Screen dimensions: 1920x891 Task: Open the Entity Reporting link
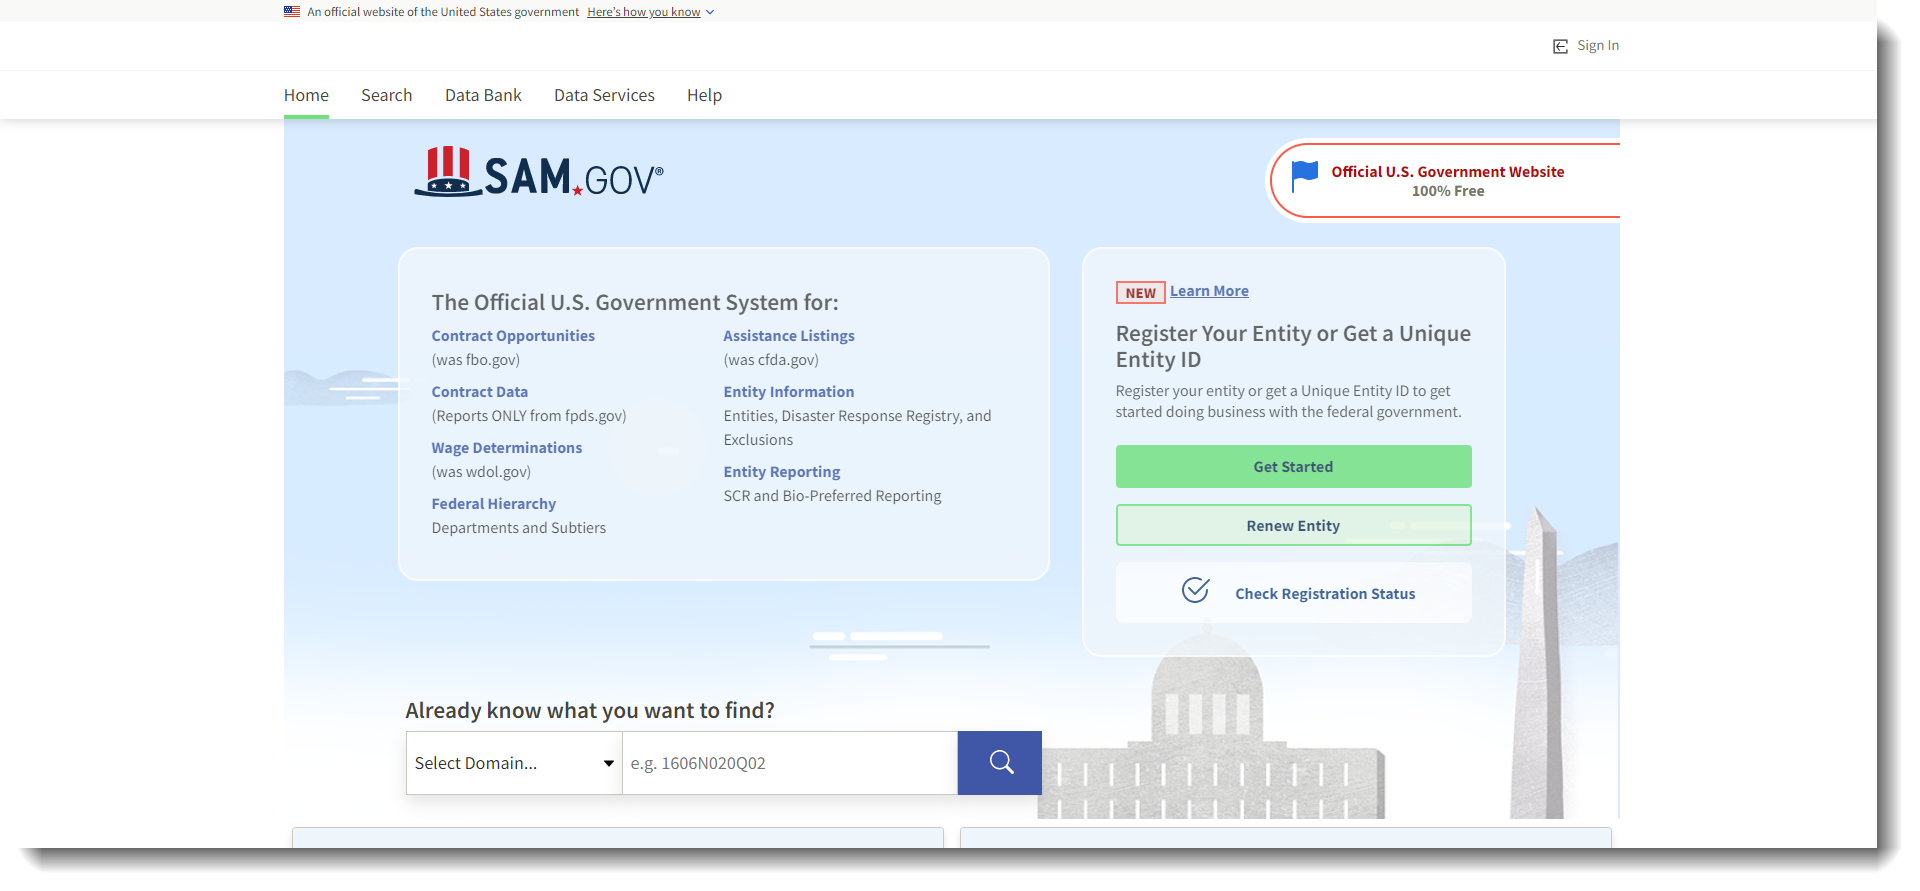tap(782, 472)
